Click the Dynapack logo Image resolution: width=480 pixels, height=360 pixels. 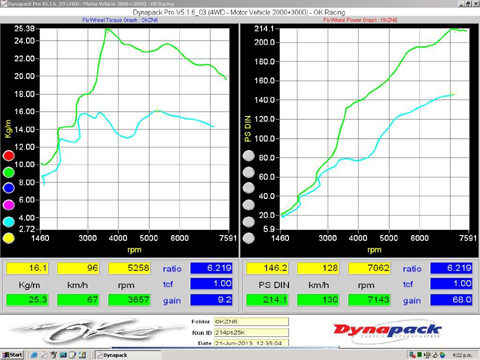[x=387, y=331]
